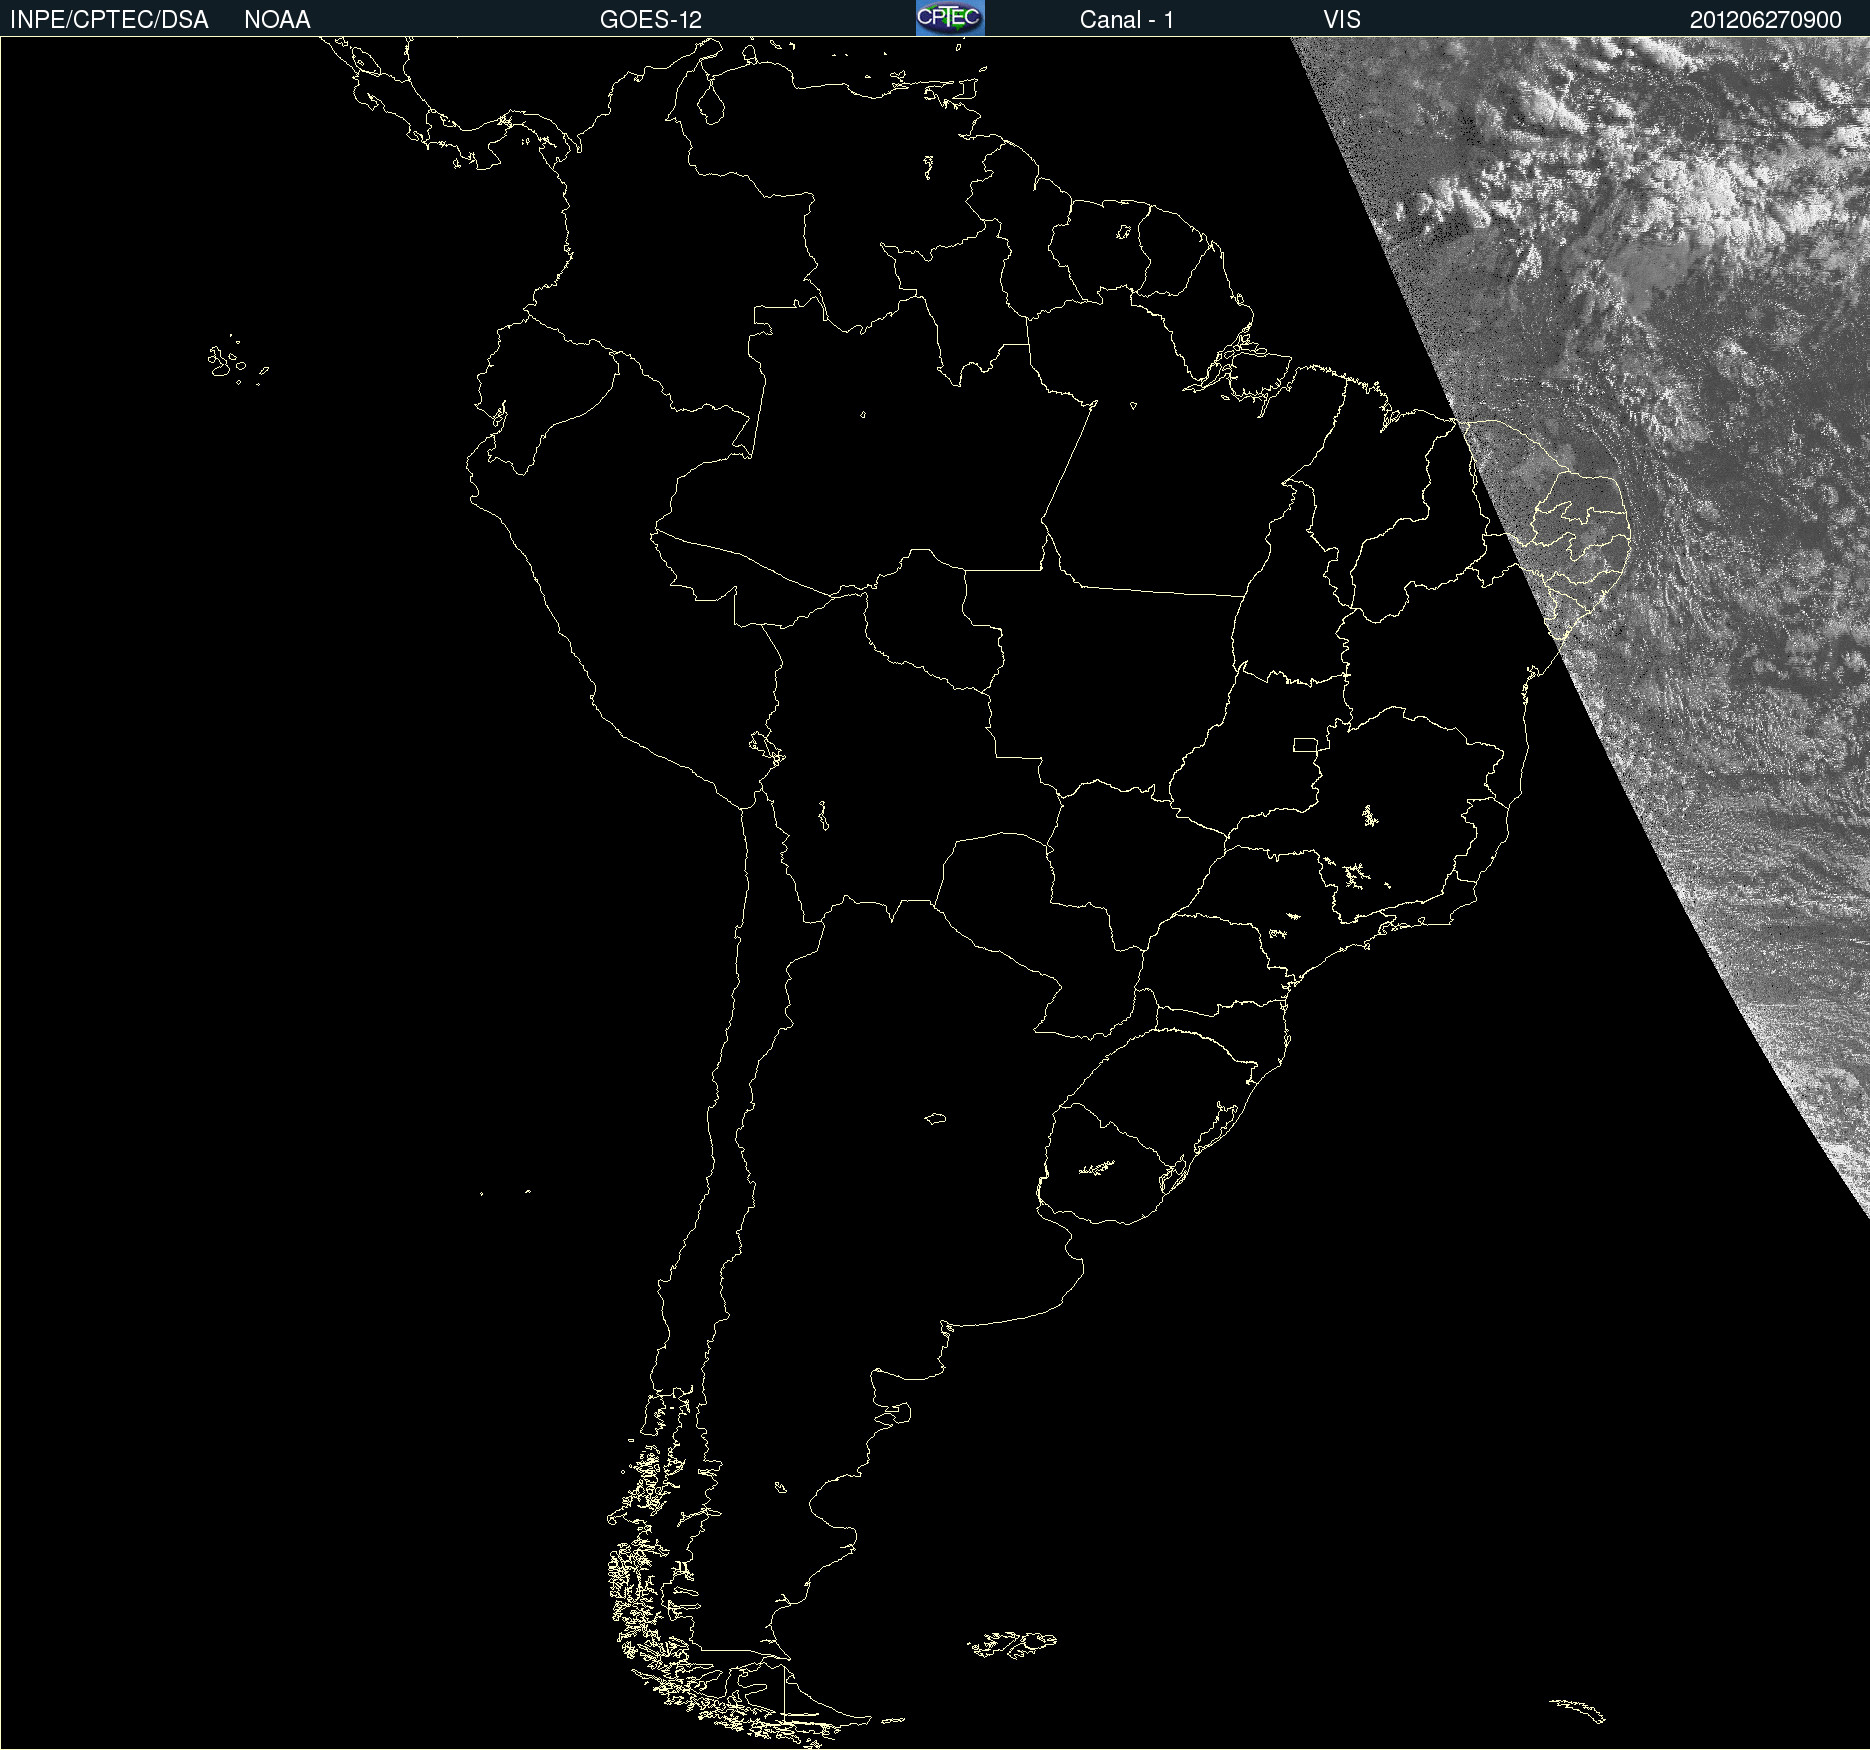The height and width of the screenshot is (1750, 1870).
Task: Click the NOAA label in header
Action: pyautogui.click(x=277, y=20)
